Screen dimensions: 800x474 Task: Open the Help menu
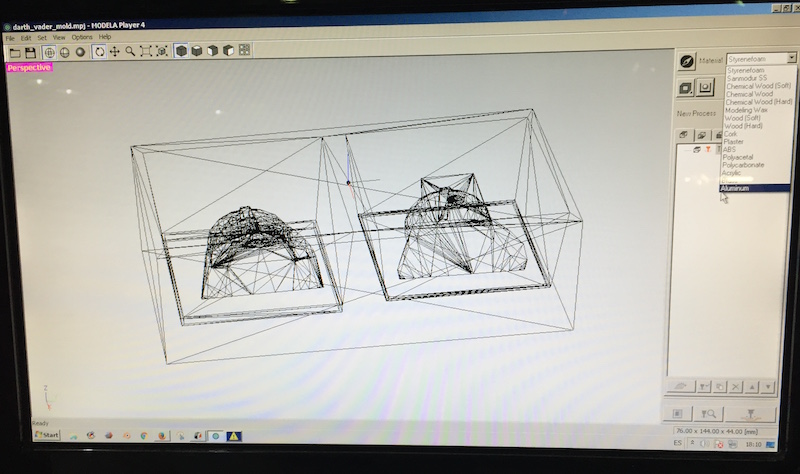[x=105, y=37]
